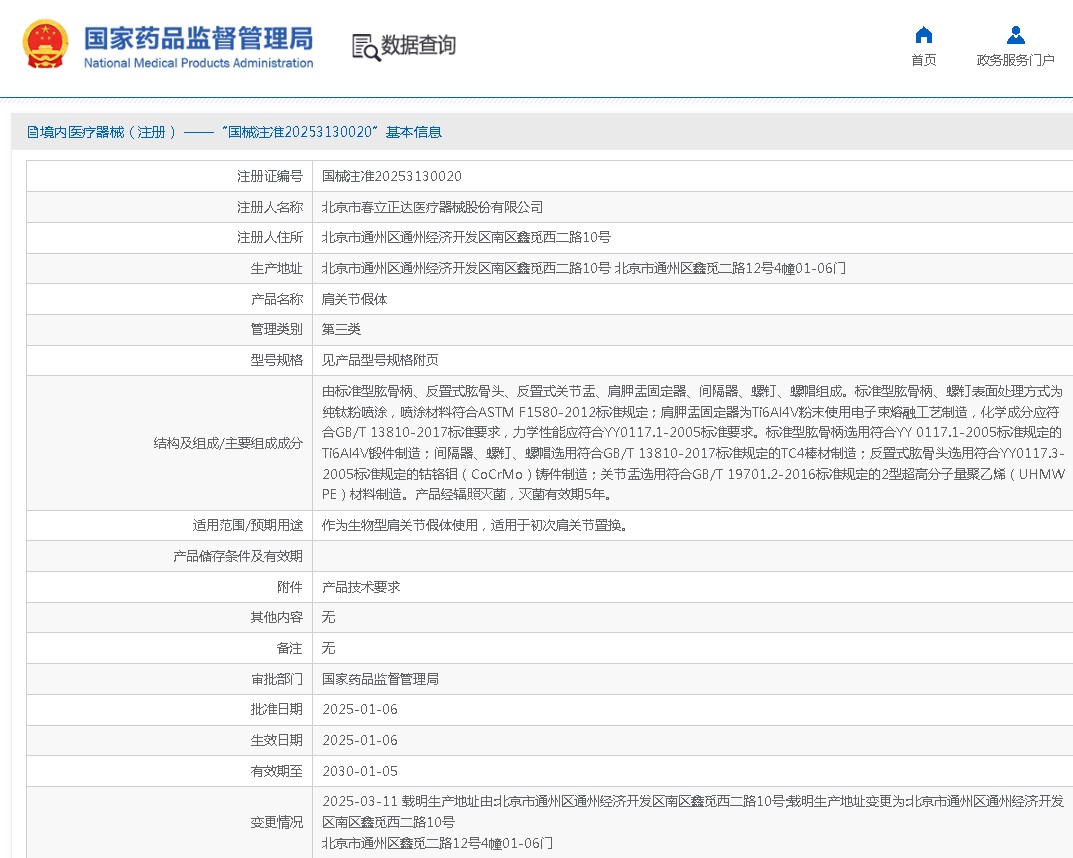This screenshot has width=1073, height=858.
Task: Click the 国家药品监督管理局 site title in header
Action: coord(198,38)
